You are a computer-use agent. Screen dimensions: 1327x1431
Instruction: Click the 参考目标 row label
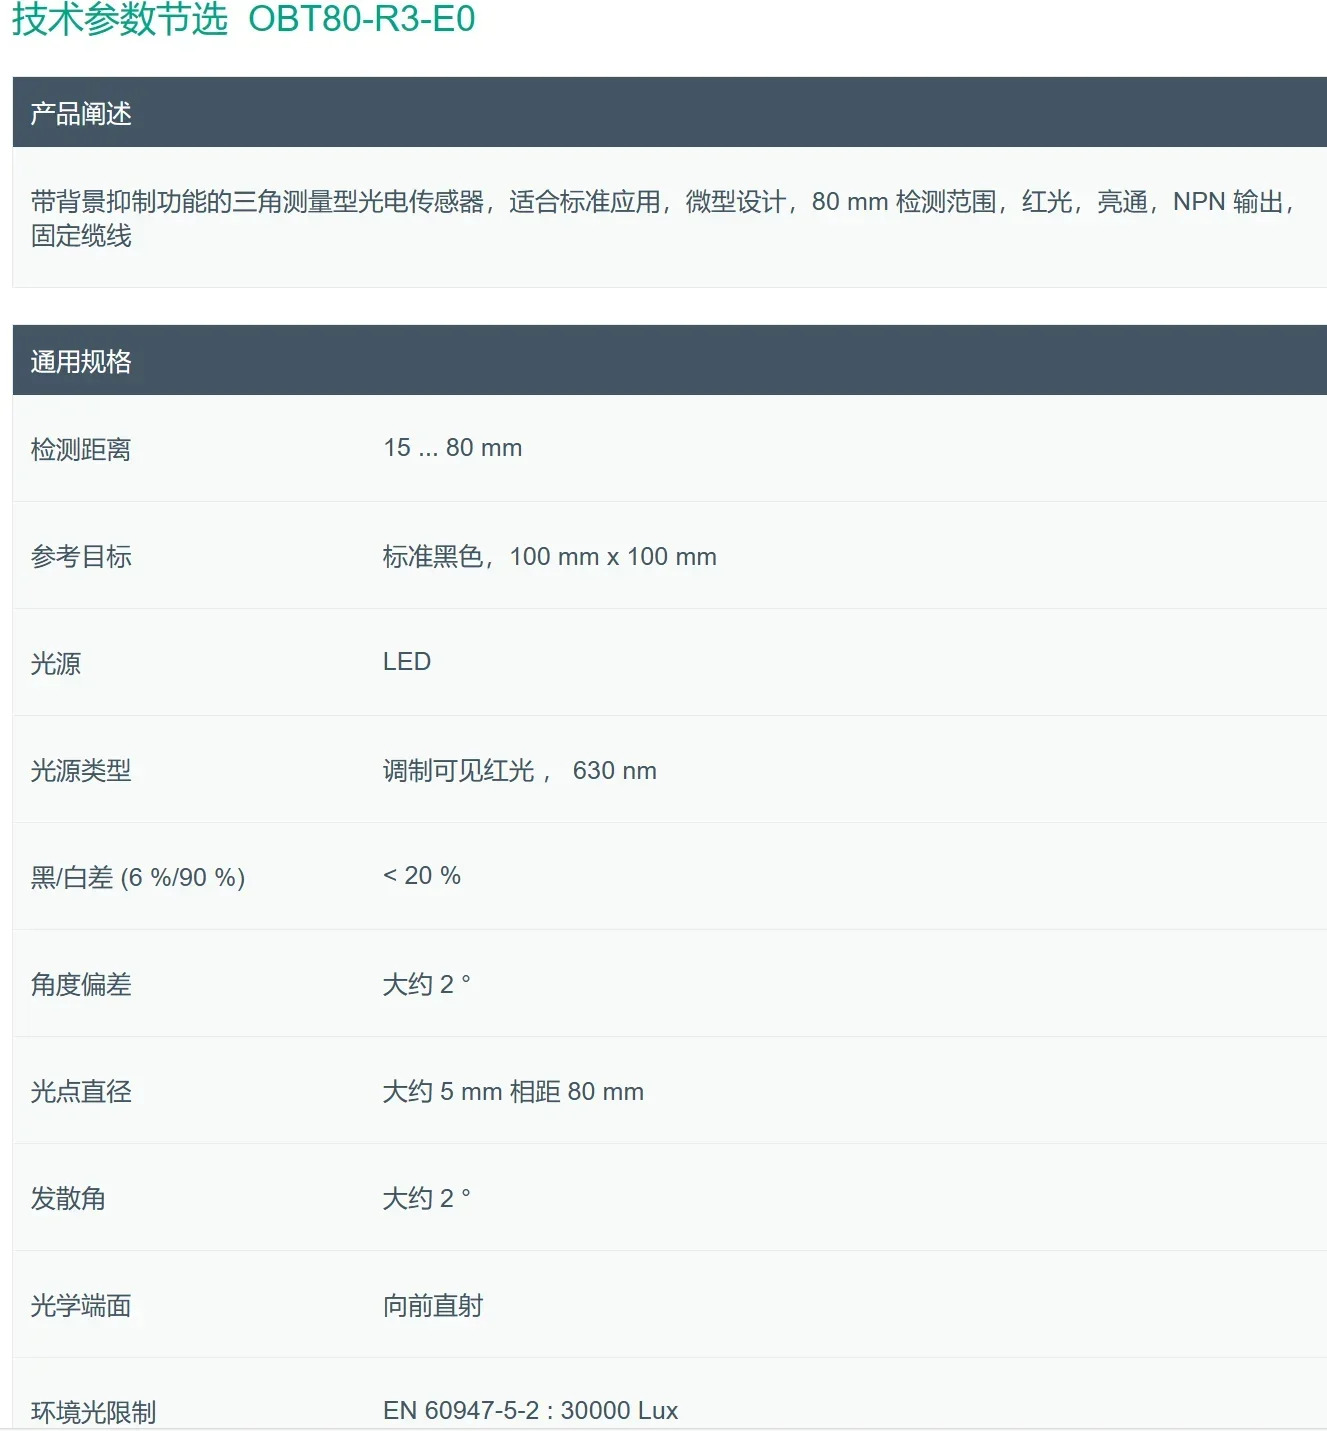pos(81,556)
